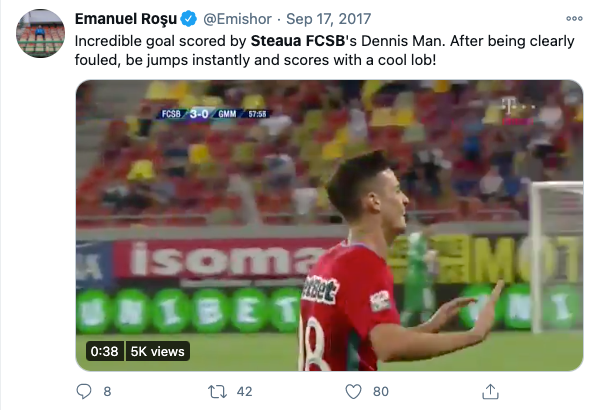This screenshot has height=410, width=594.
Task: Open the @Emishor handle link
Action: pos(238,19)
